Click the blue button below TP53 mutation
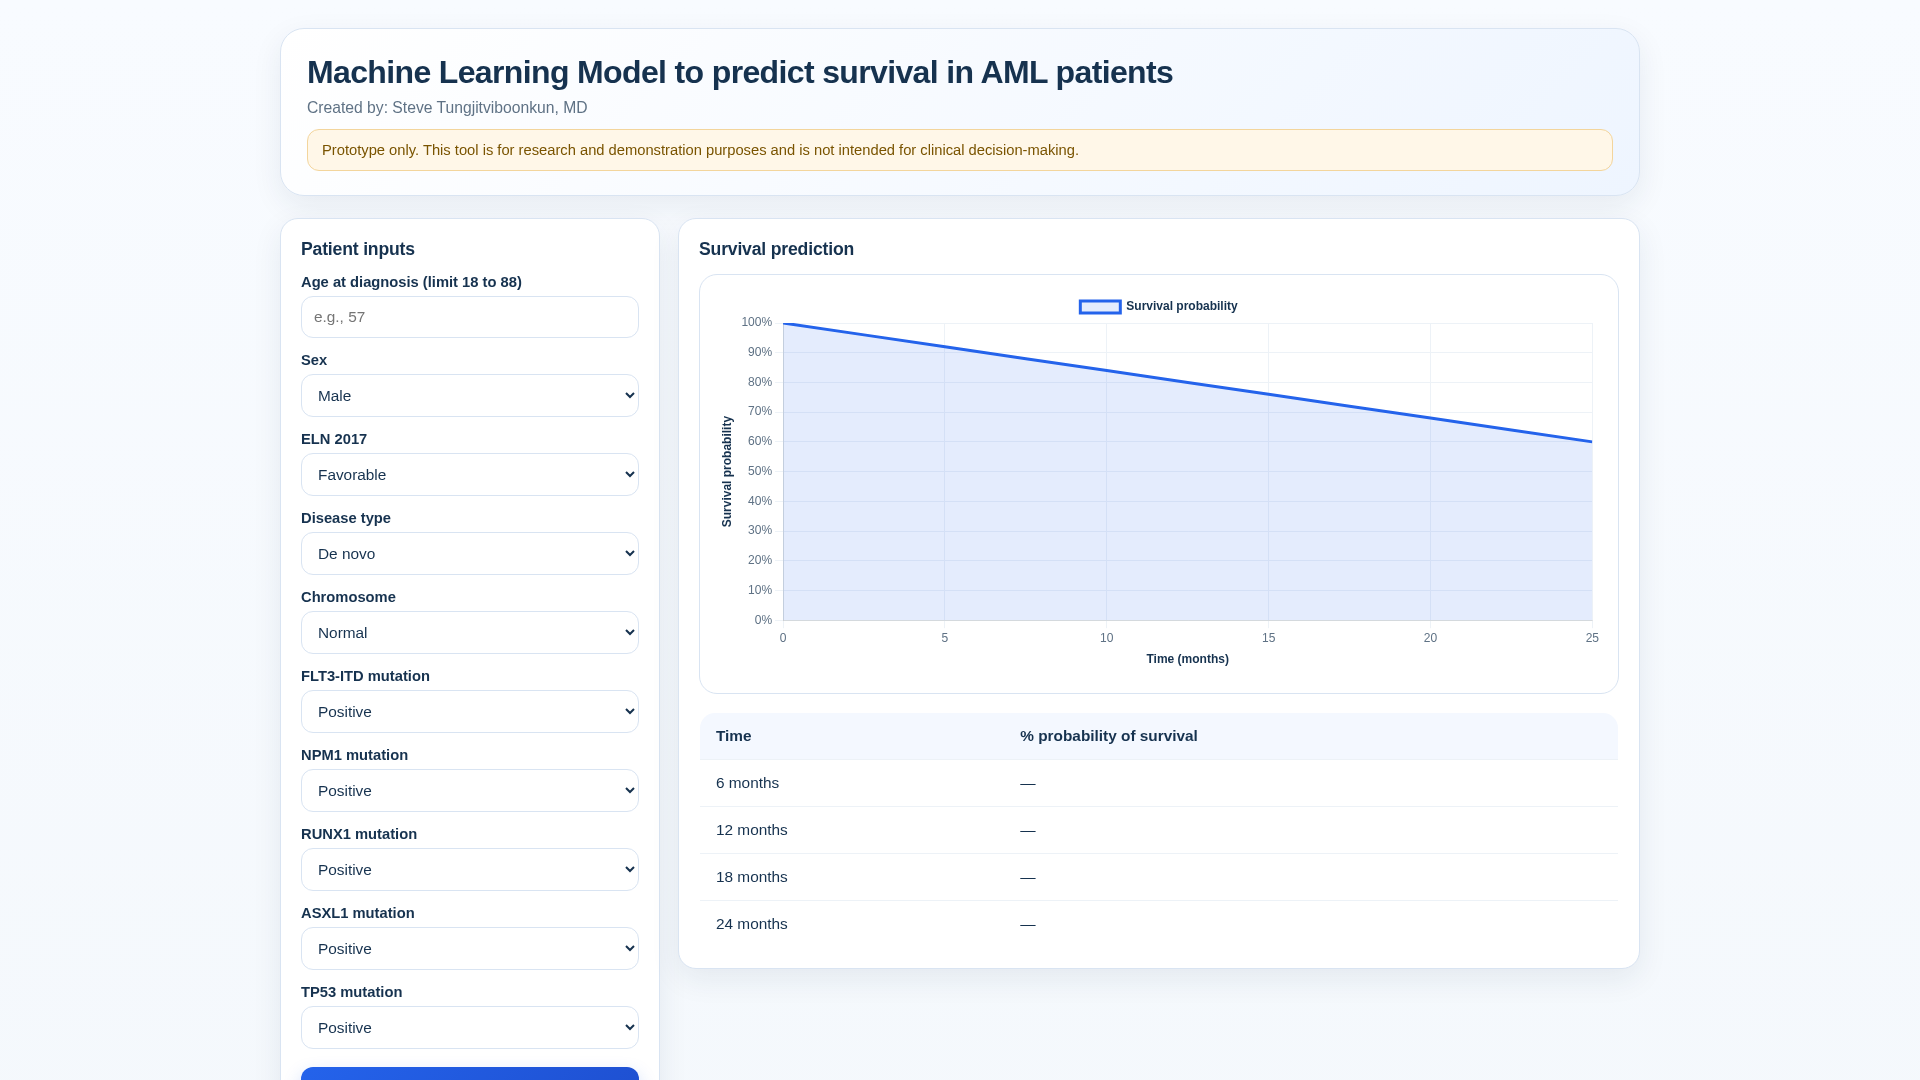This screenshot has width=1920, height=1080. (470, 1073)
